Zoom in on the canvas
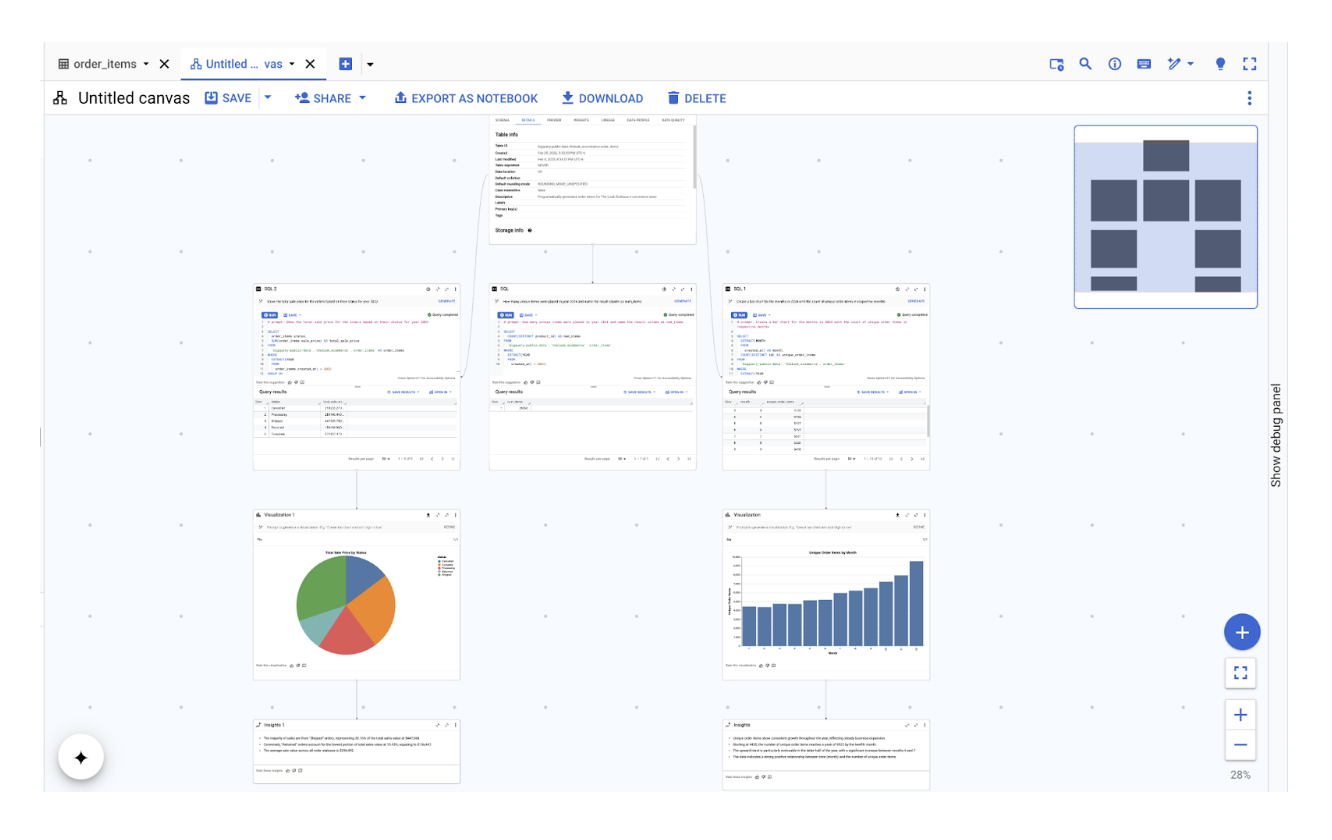The width and height of the screenshot is (1332, 840). pos(1241,715)
